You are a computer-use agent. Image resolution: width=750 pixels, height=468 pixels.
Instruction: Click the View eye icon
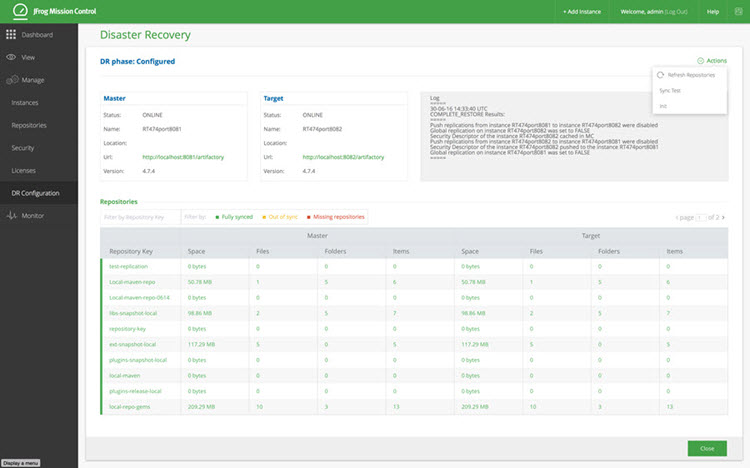click(x=12, y=57)
